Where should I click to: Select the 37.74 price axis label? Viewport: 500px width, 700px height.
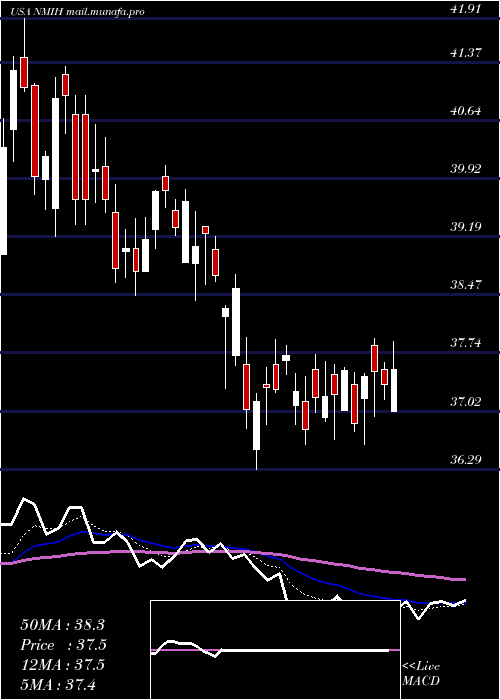466,343
